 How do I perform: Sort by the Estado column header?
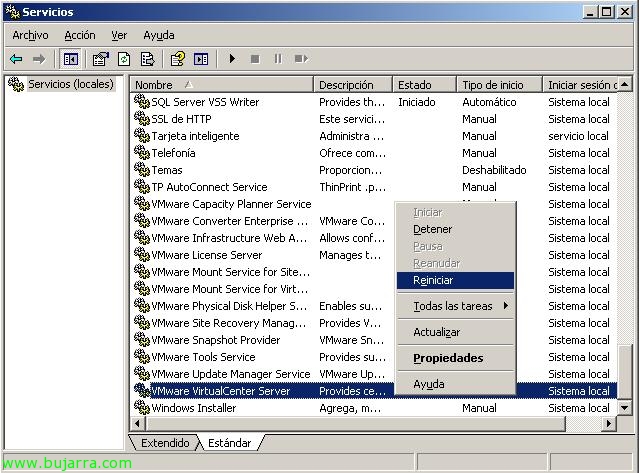point(425,85)
